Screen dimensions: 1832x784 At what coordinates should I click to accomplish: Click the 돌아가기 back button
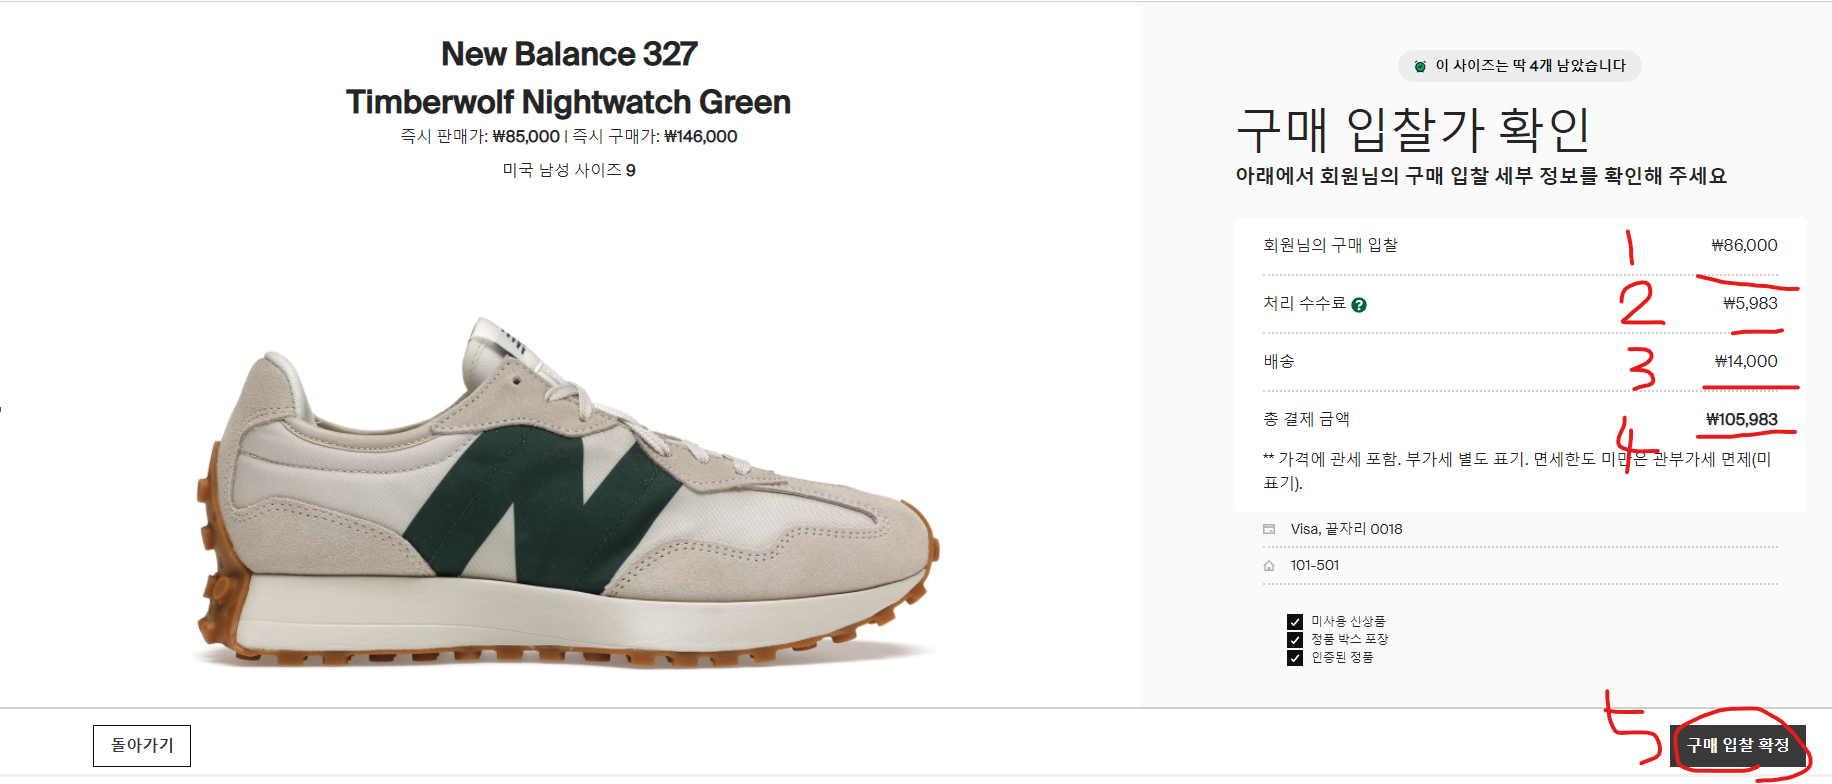tap(142, 746)
